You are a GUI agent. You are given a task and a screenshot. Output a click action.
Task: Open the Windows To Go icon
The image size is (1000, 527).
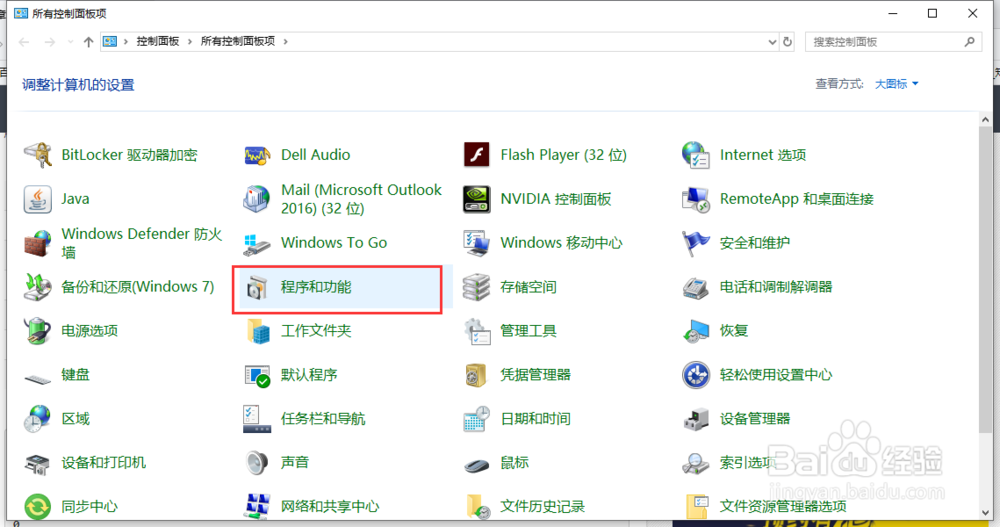pyautogui.click(x=257, y=243)
